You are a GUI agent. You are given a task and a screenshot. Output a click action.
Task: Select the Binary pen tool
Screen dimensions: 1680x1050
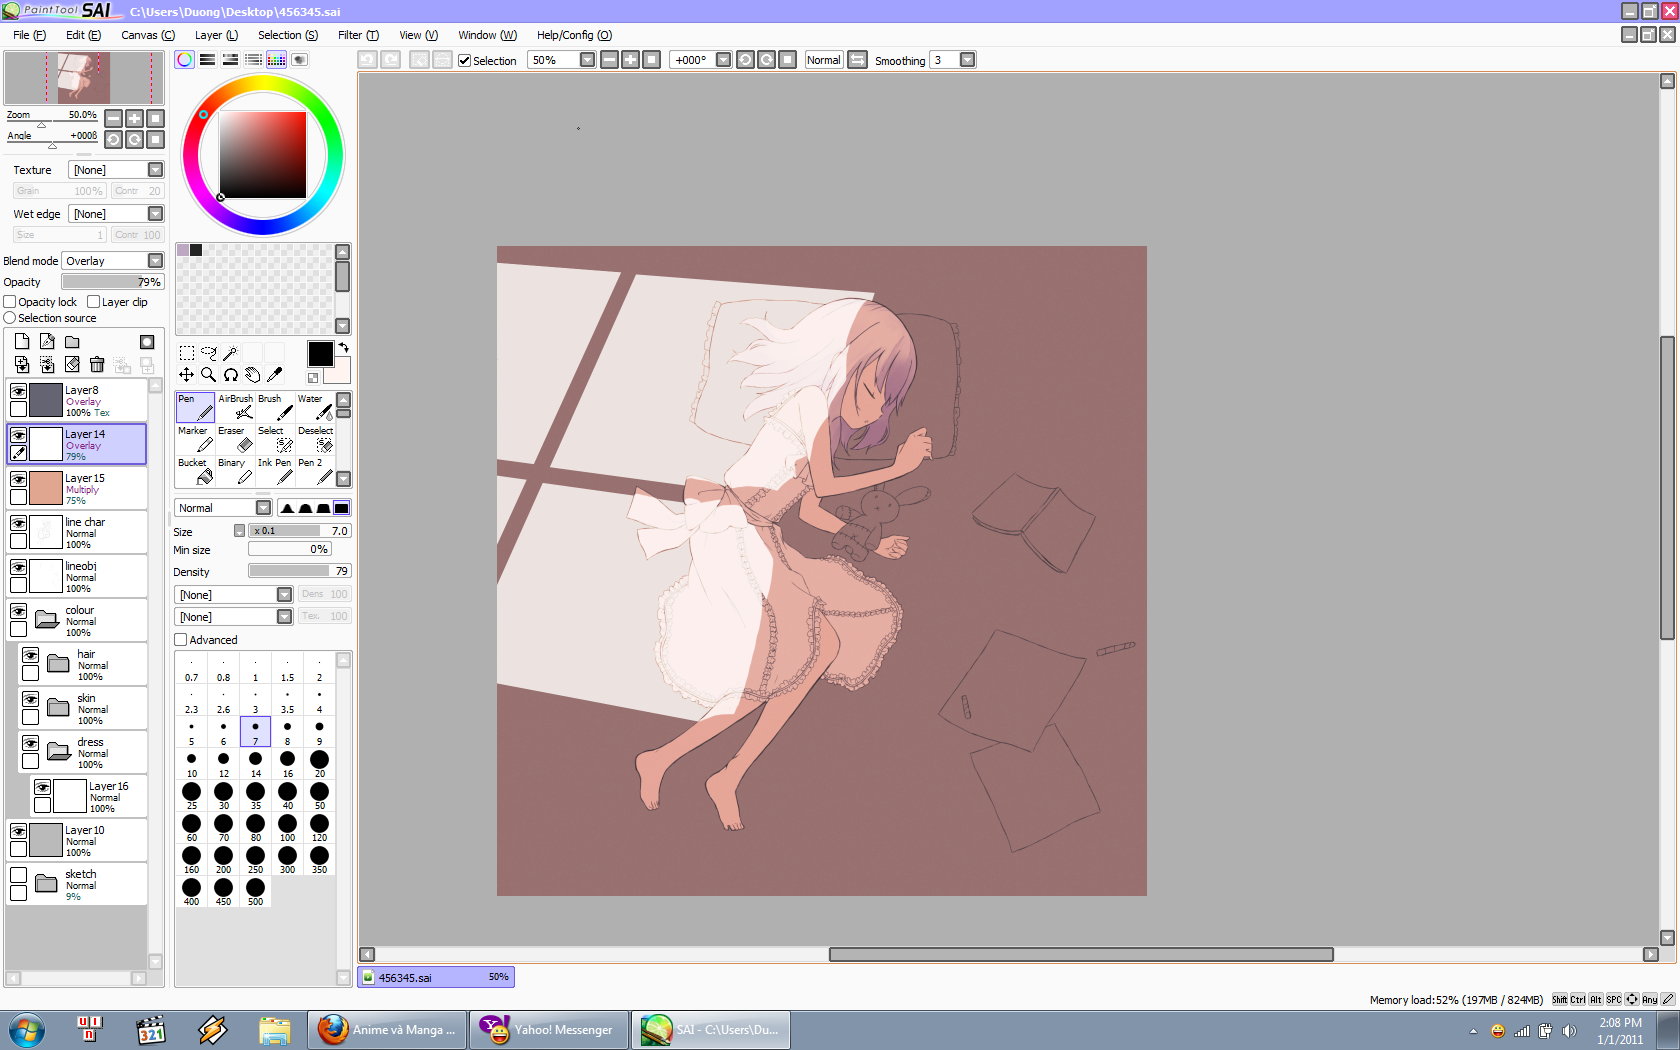click(235, 471)
